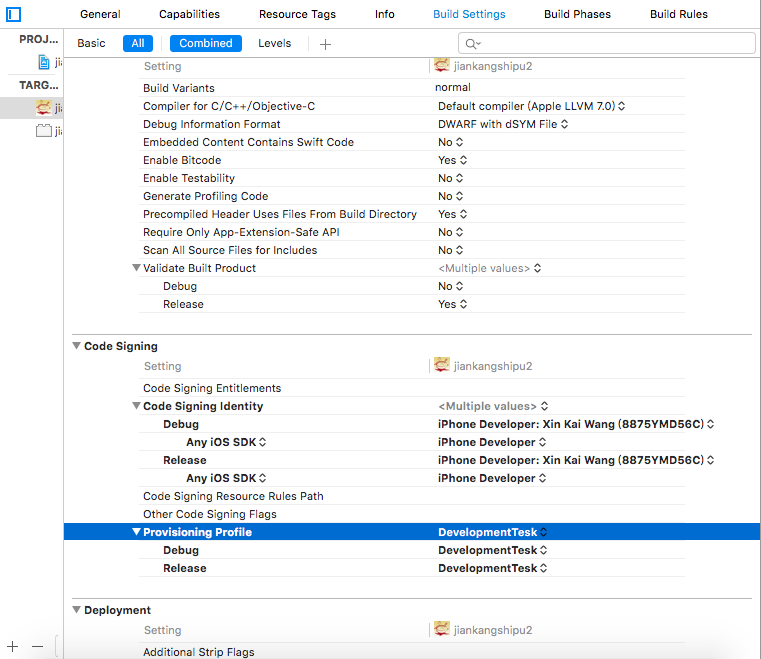Click the magnifier icon in search field
This screenshot has height=659, width=761.
473,44
